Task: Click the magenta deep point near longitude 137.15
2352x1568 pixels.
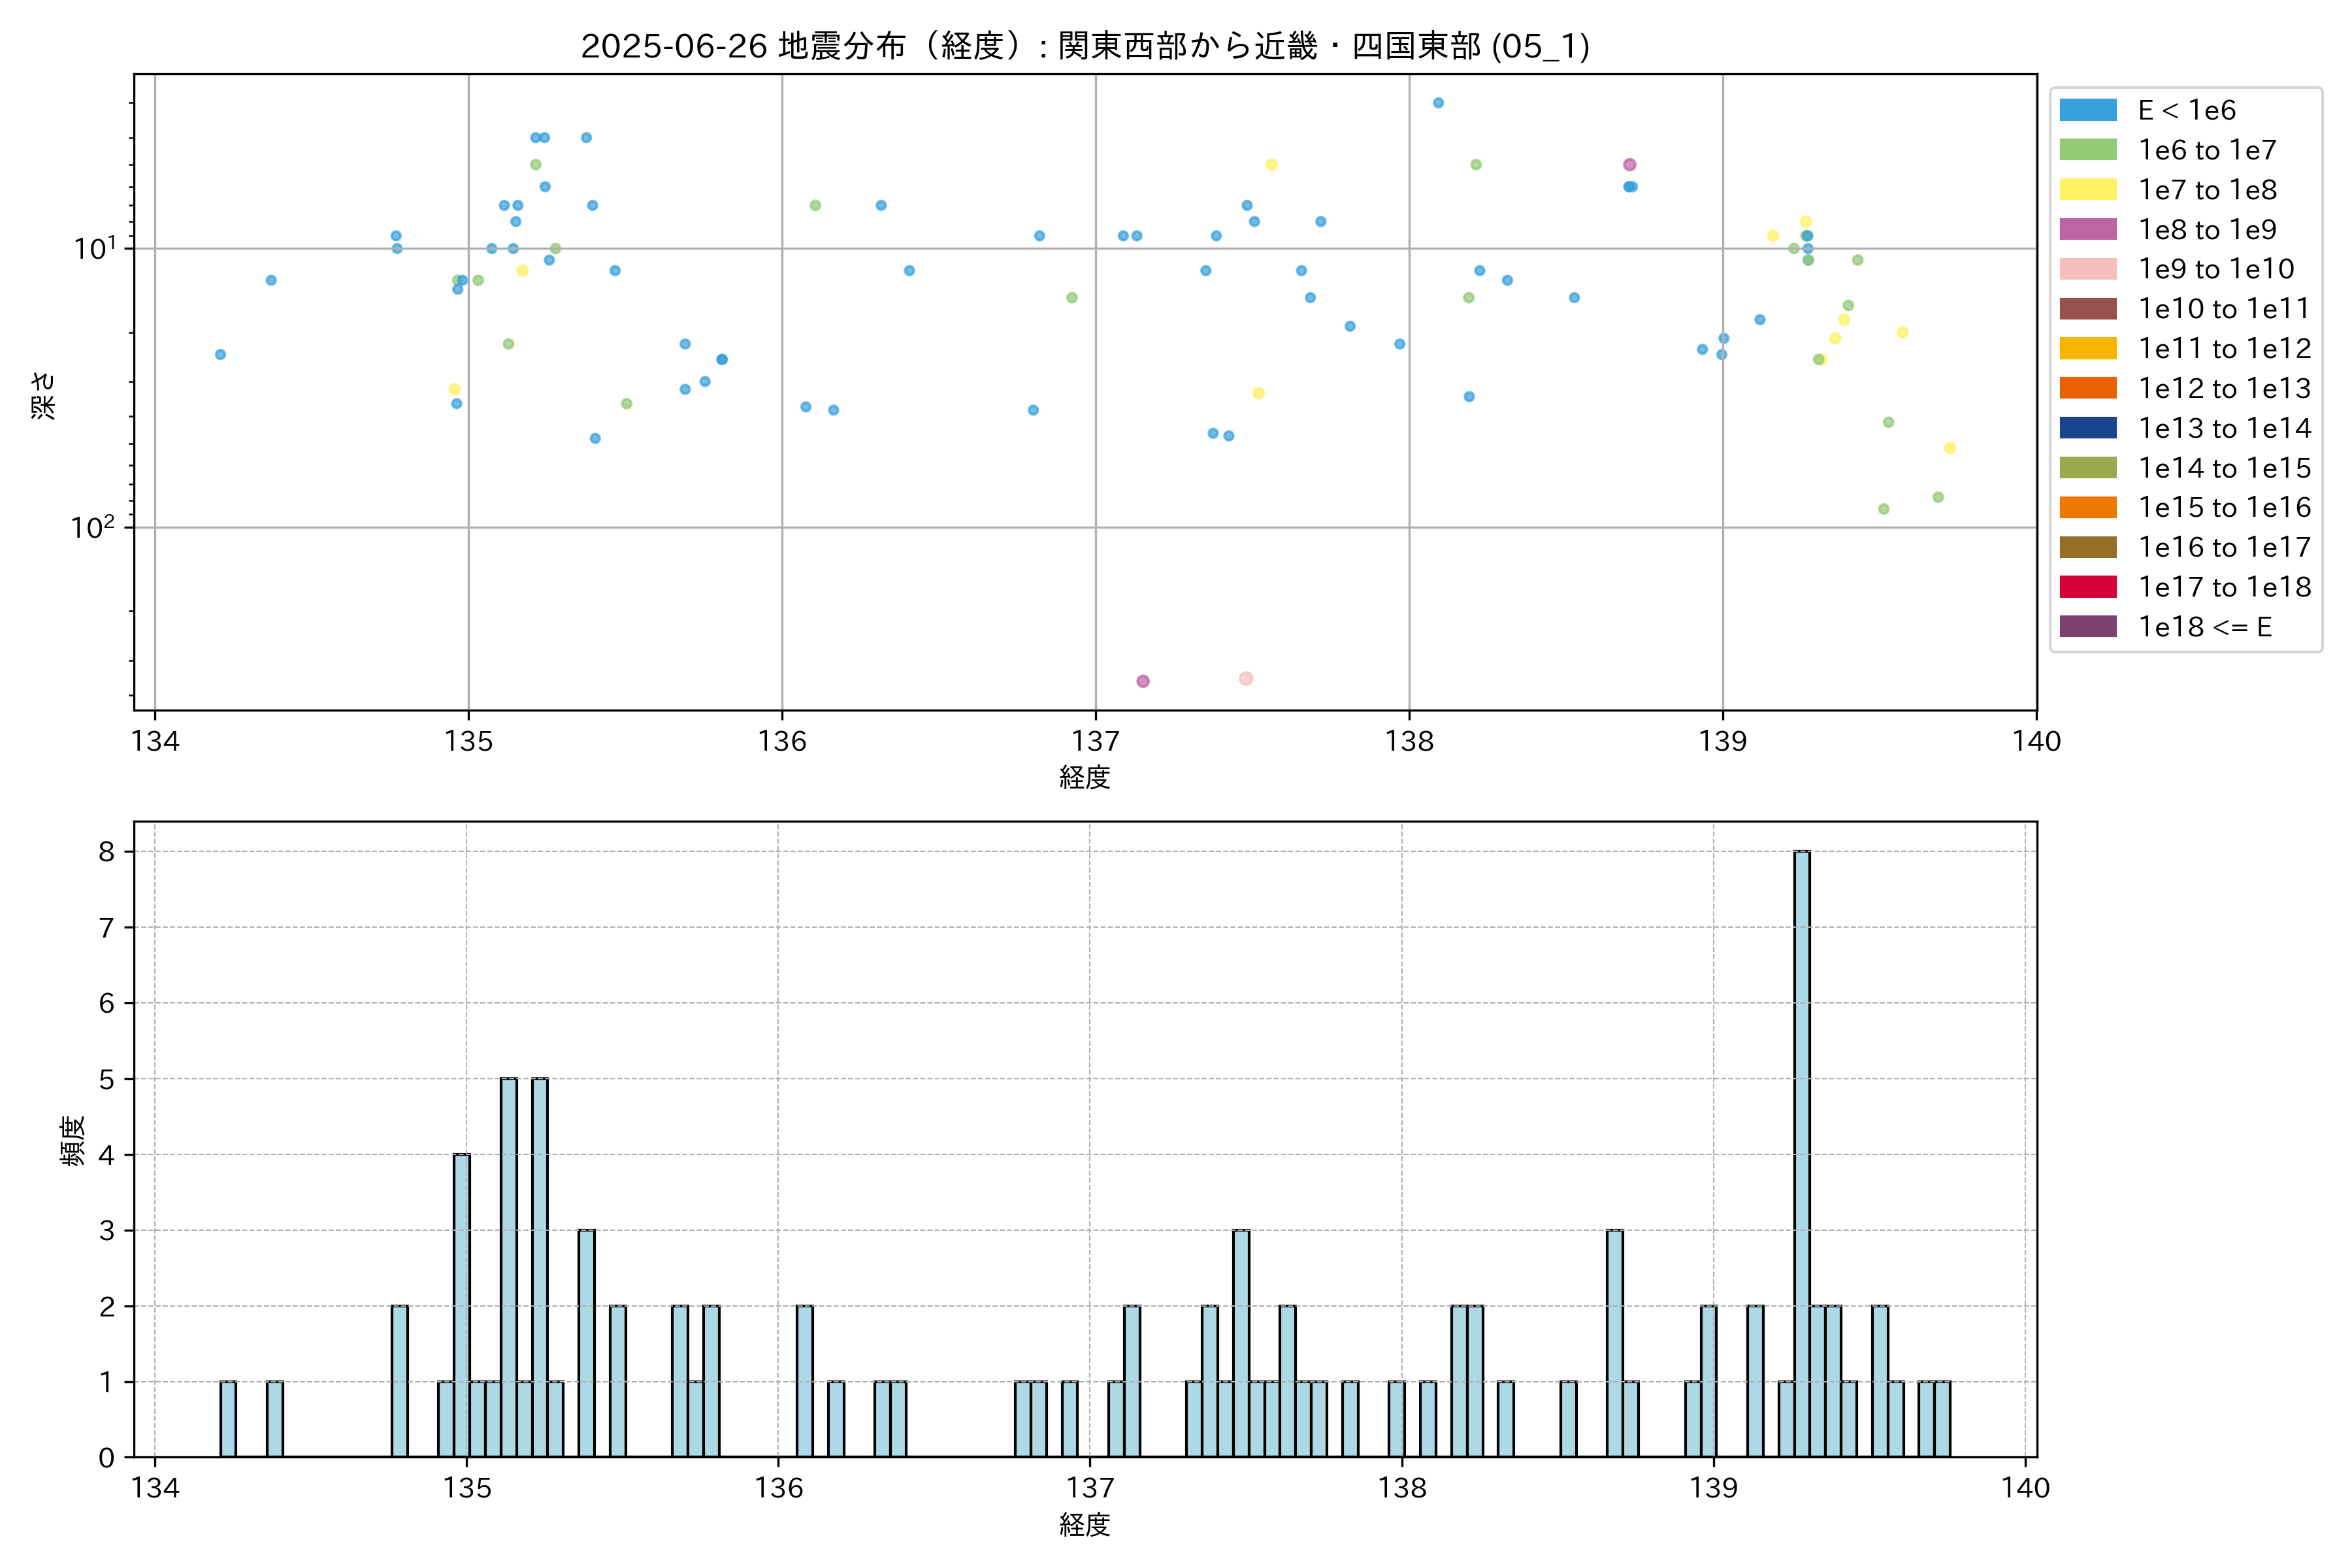Action: 1143,681
